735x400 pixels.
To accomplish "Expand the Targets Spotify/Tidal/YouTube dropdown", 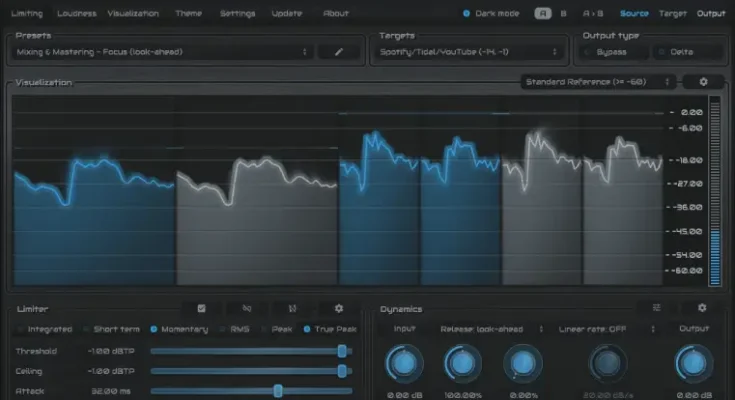I will pos(470,52).
